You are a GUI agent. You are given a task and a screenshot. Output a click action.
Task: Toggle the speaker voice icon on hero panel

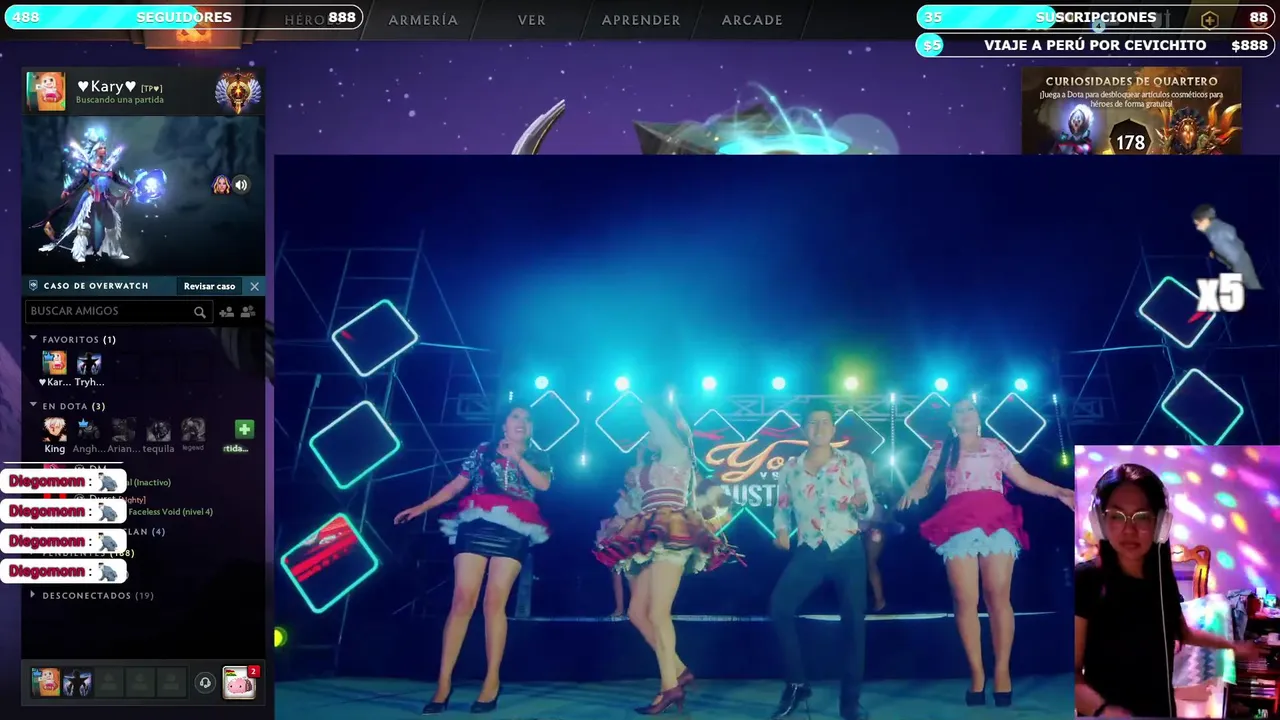click(x=241, y=185)
